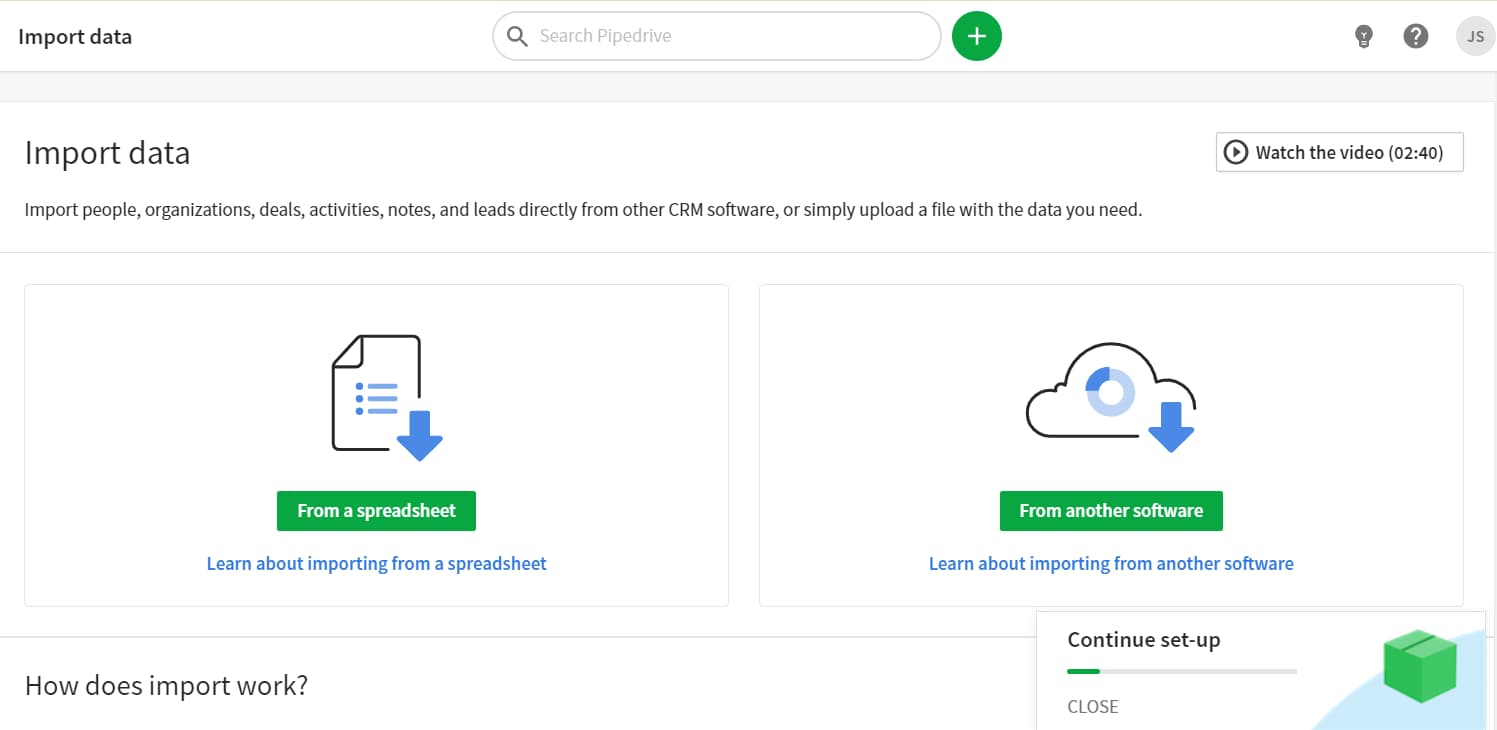
Task: Click the magnifier icon in search bar
Action: click(517, 36)
